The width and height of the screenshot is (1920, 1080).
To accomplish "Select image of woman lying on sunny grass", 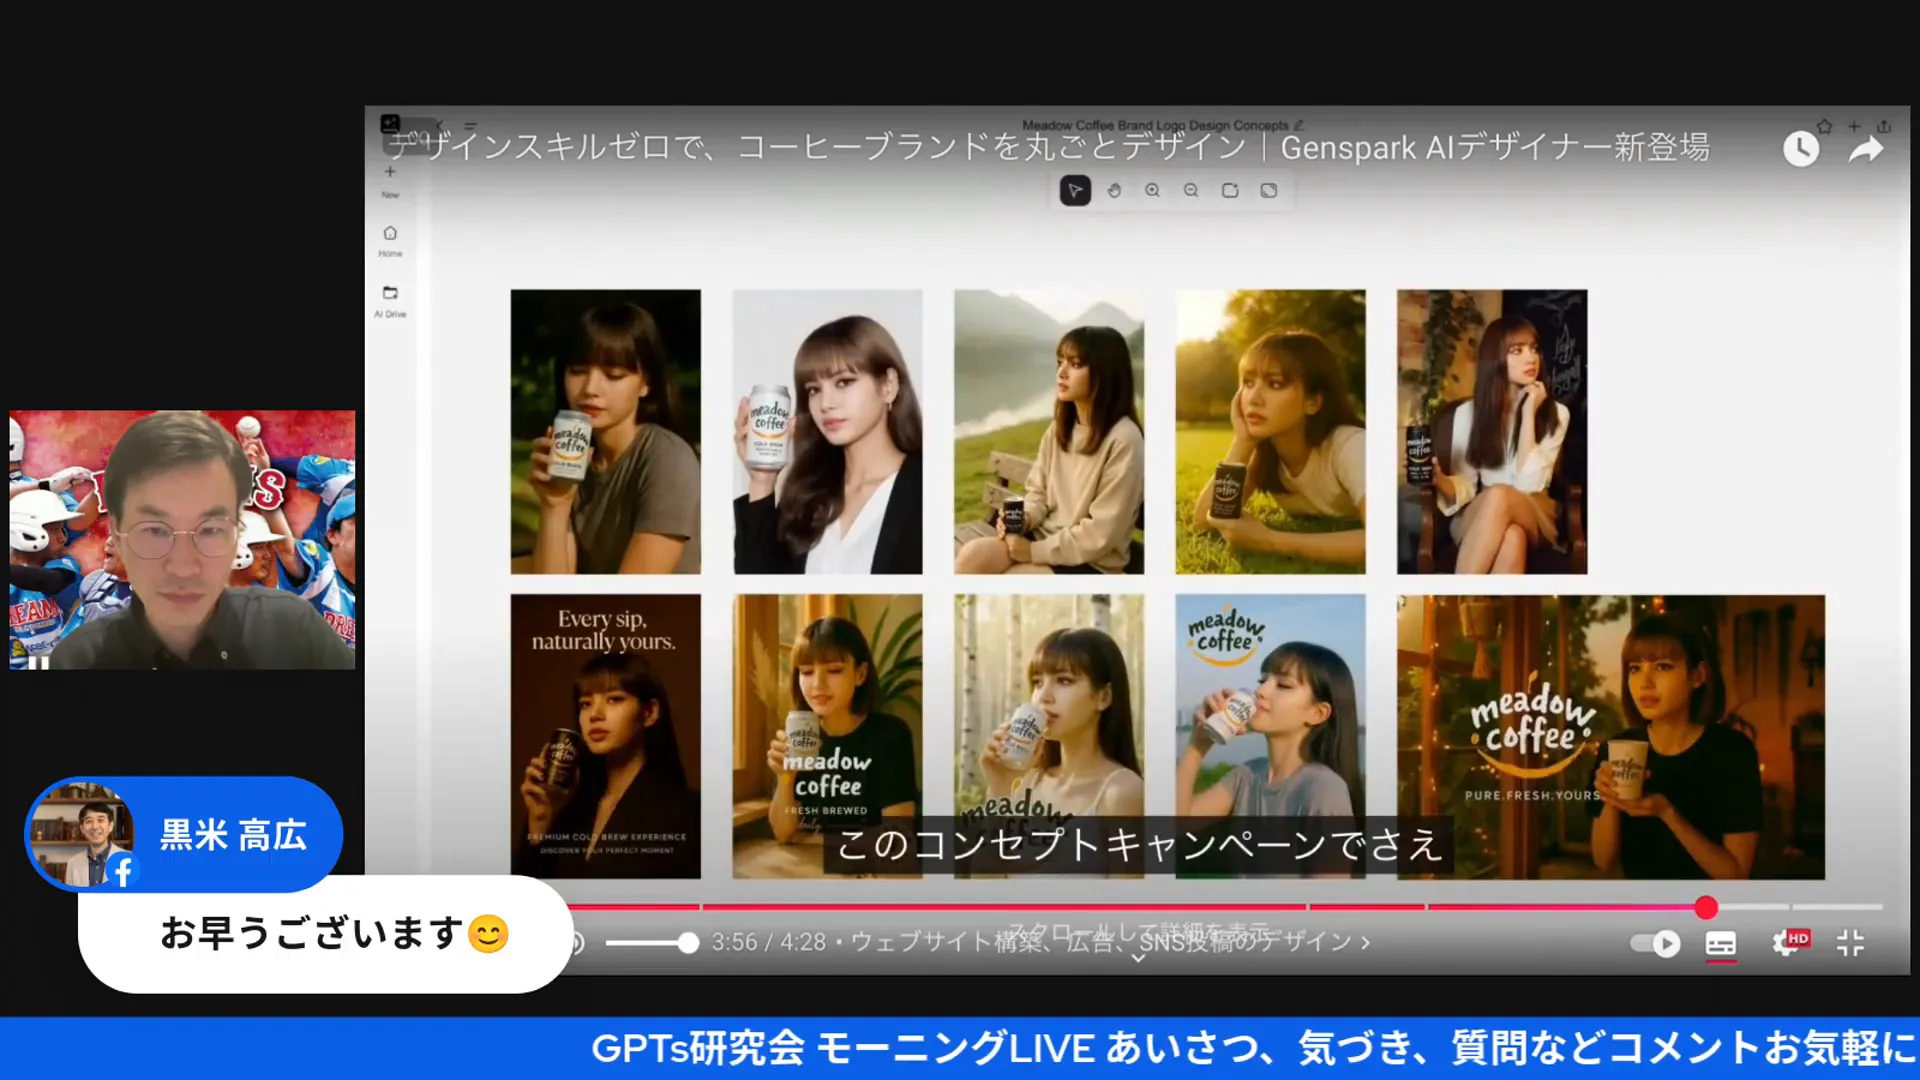I will (1270, 432).
